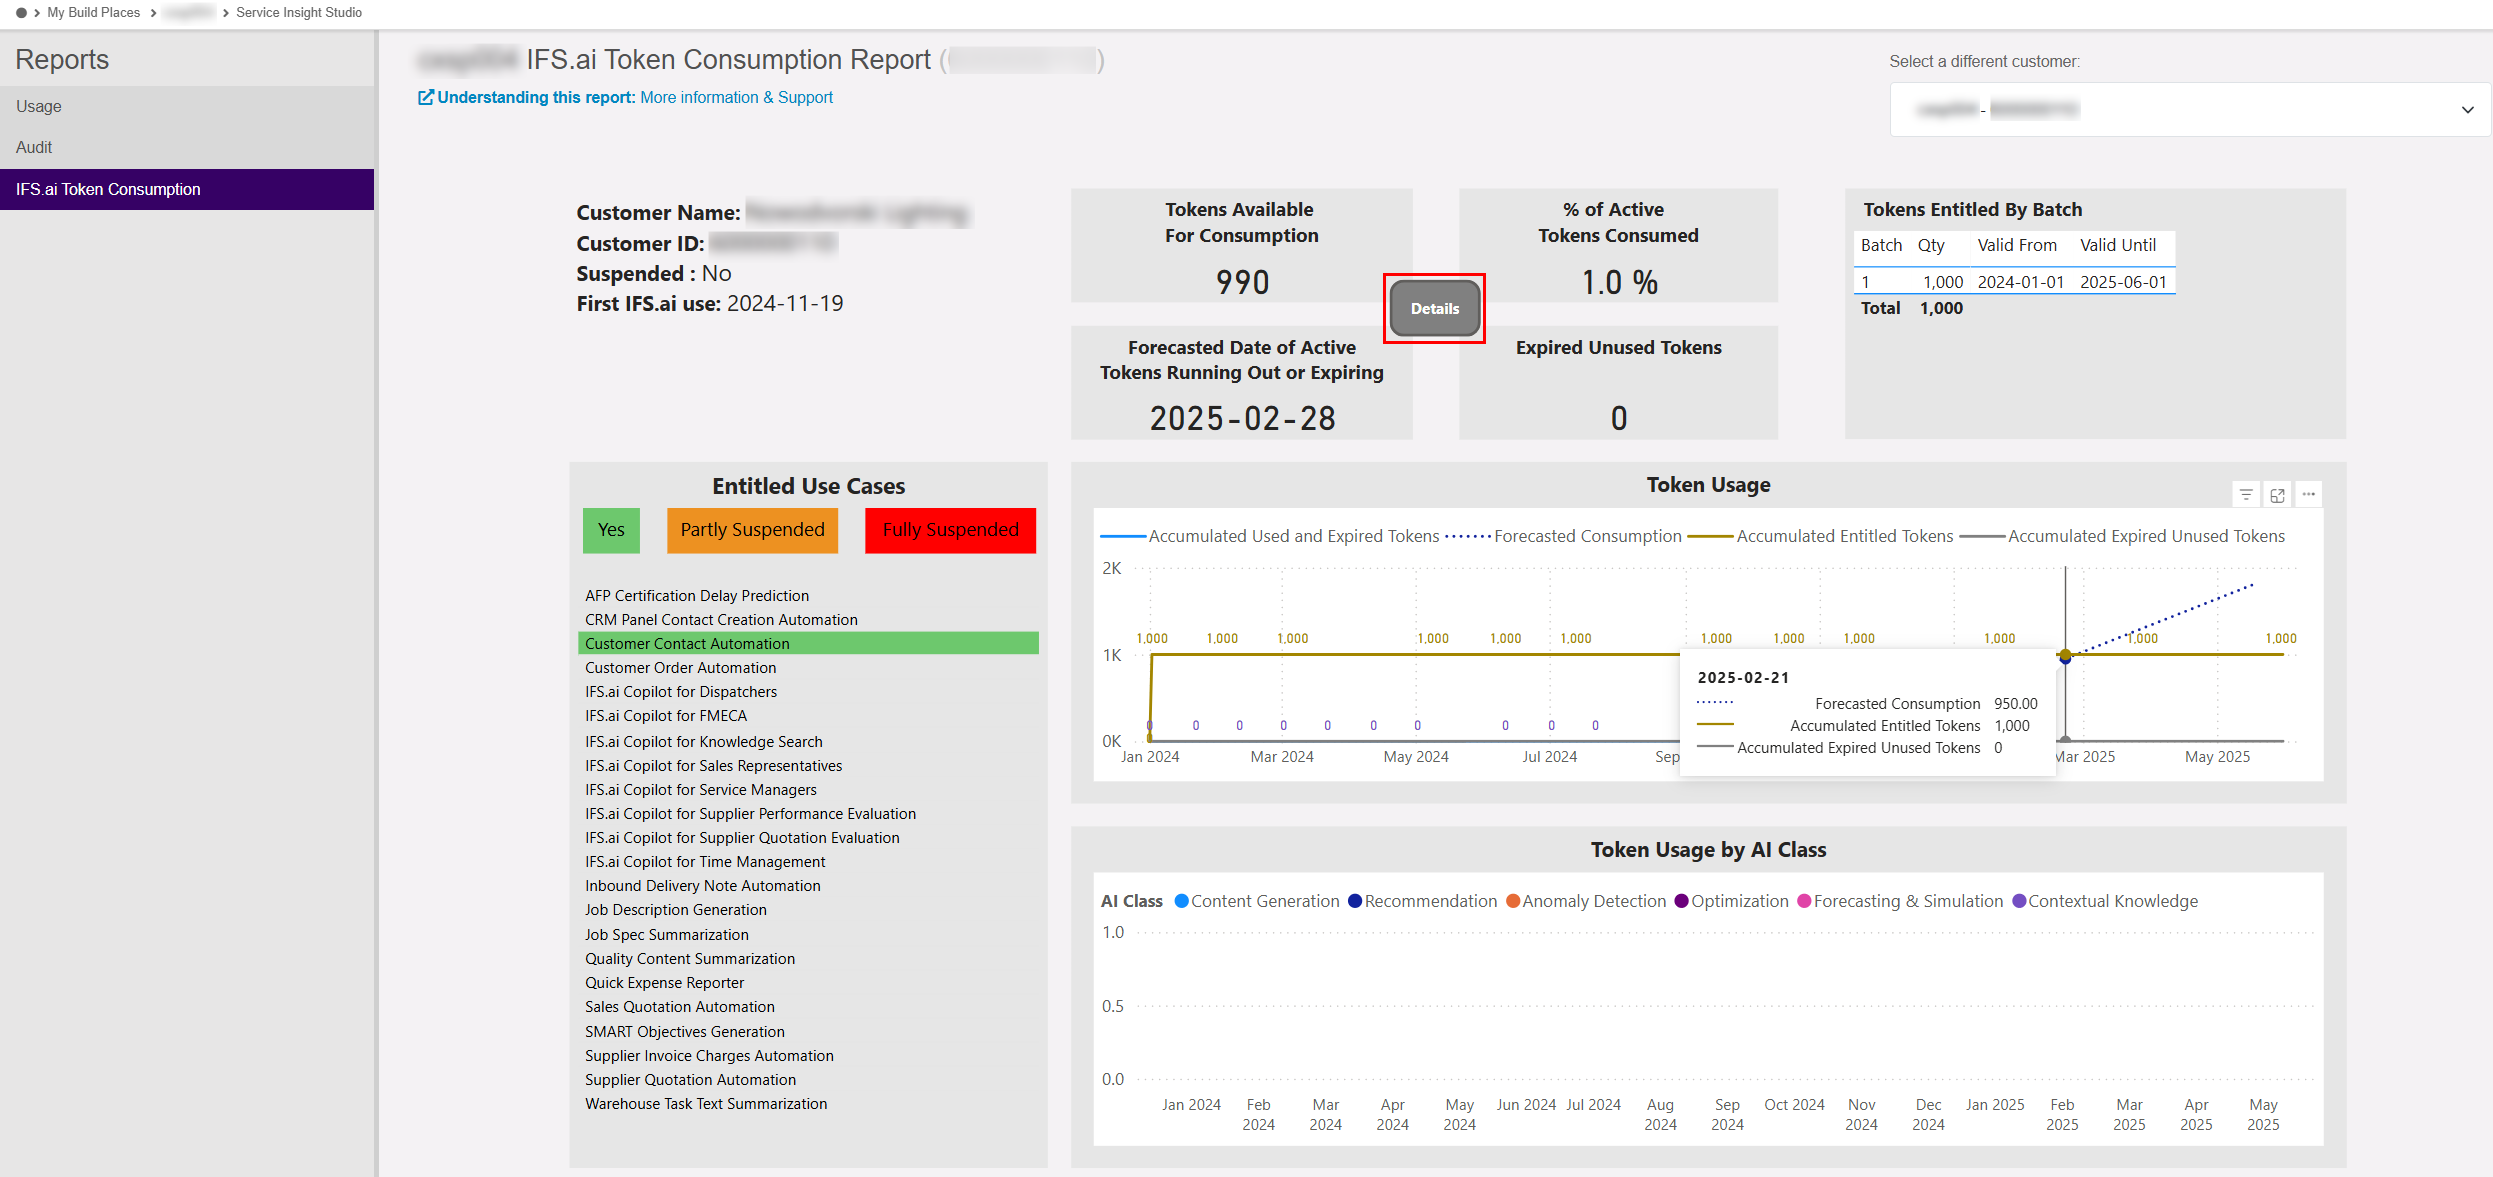This screenshot has width=2493, height=1177.
Task: Select Quality Content Summarization use case
Action: [x=690, y=958]
